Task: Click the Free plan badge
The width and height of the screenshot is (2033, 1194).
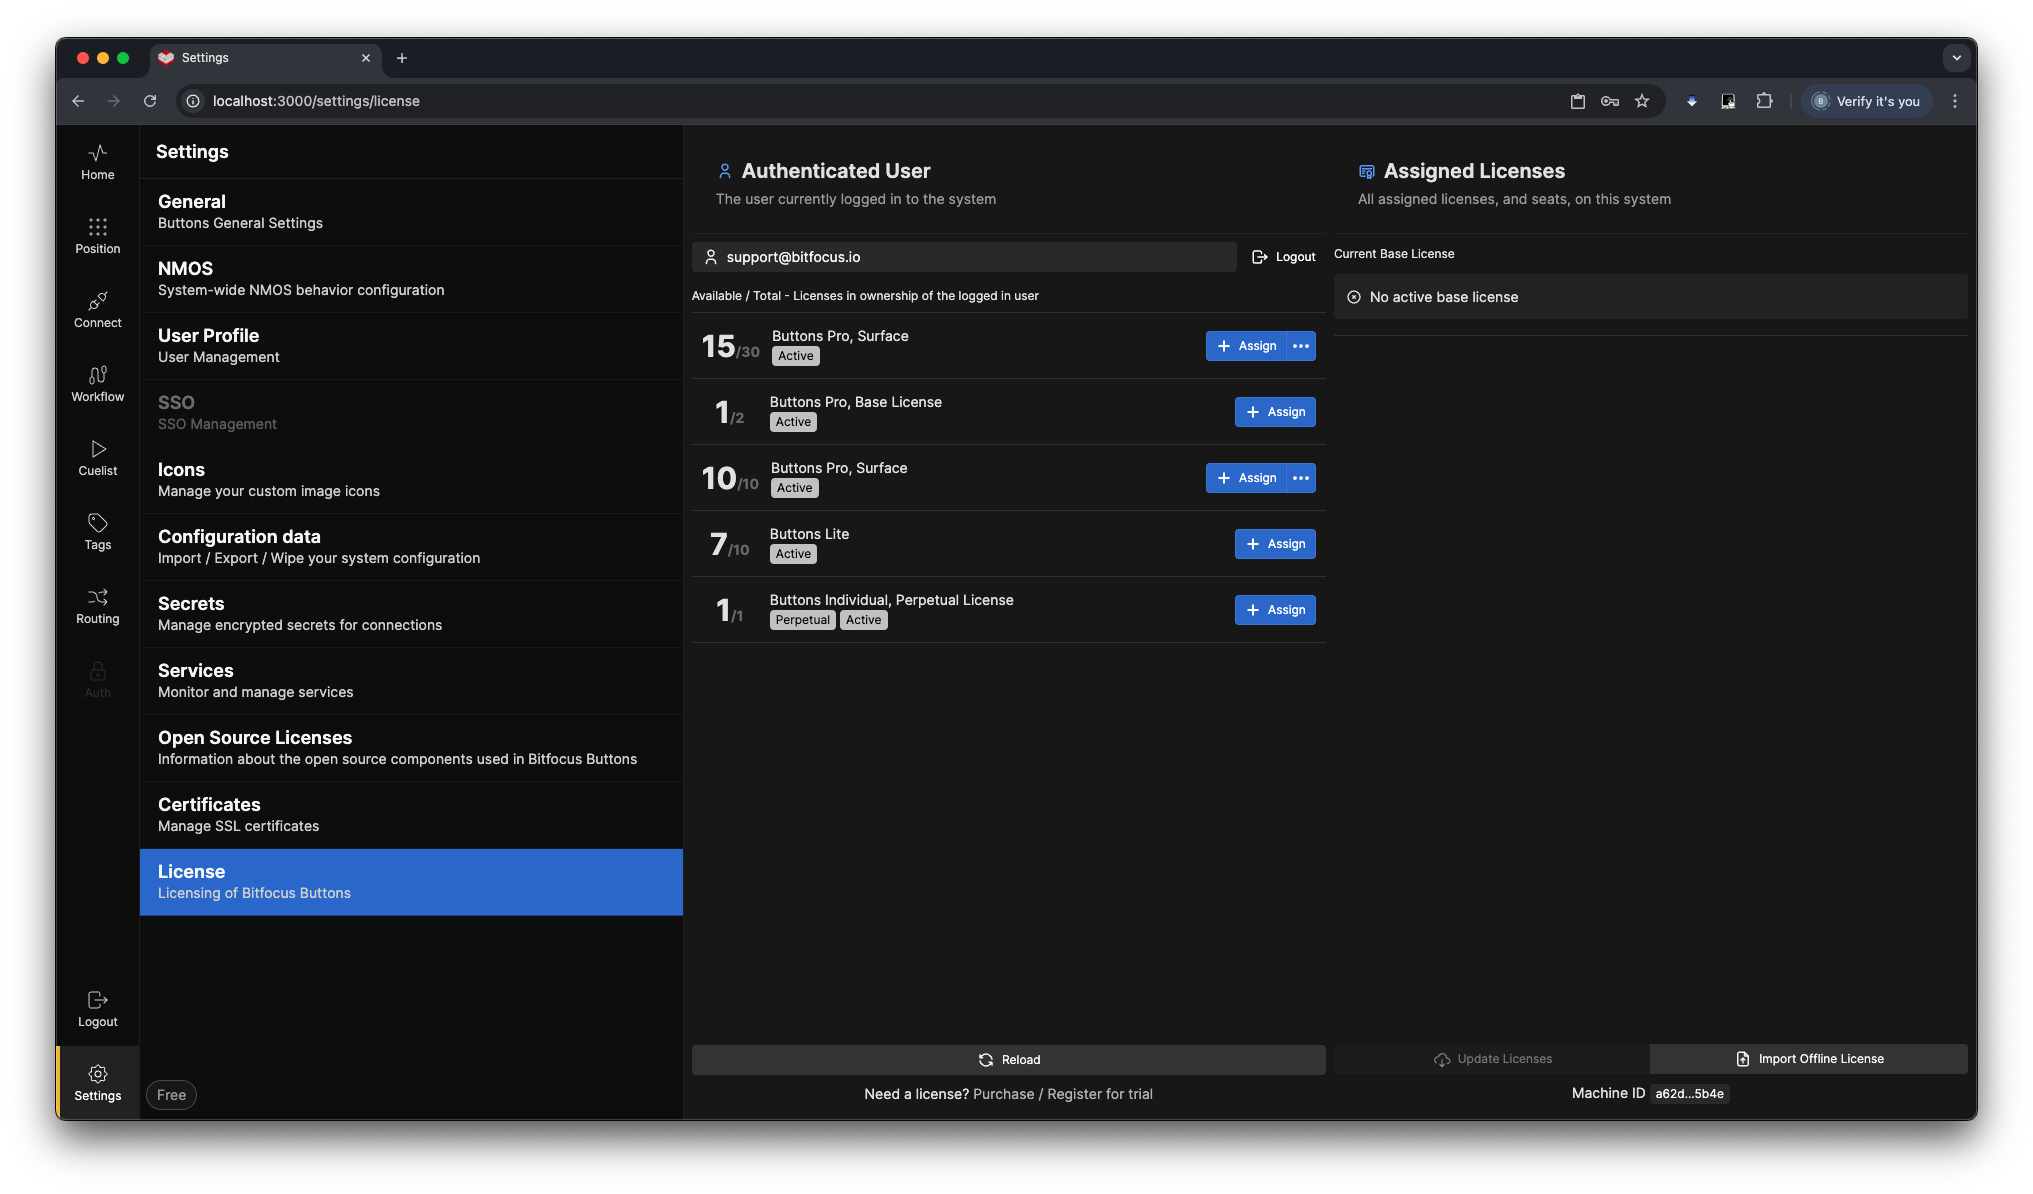Action: coord(171,1095)
